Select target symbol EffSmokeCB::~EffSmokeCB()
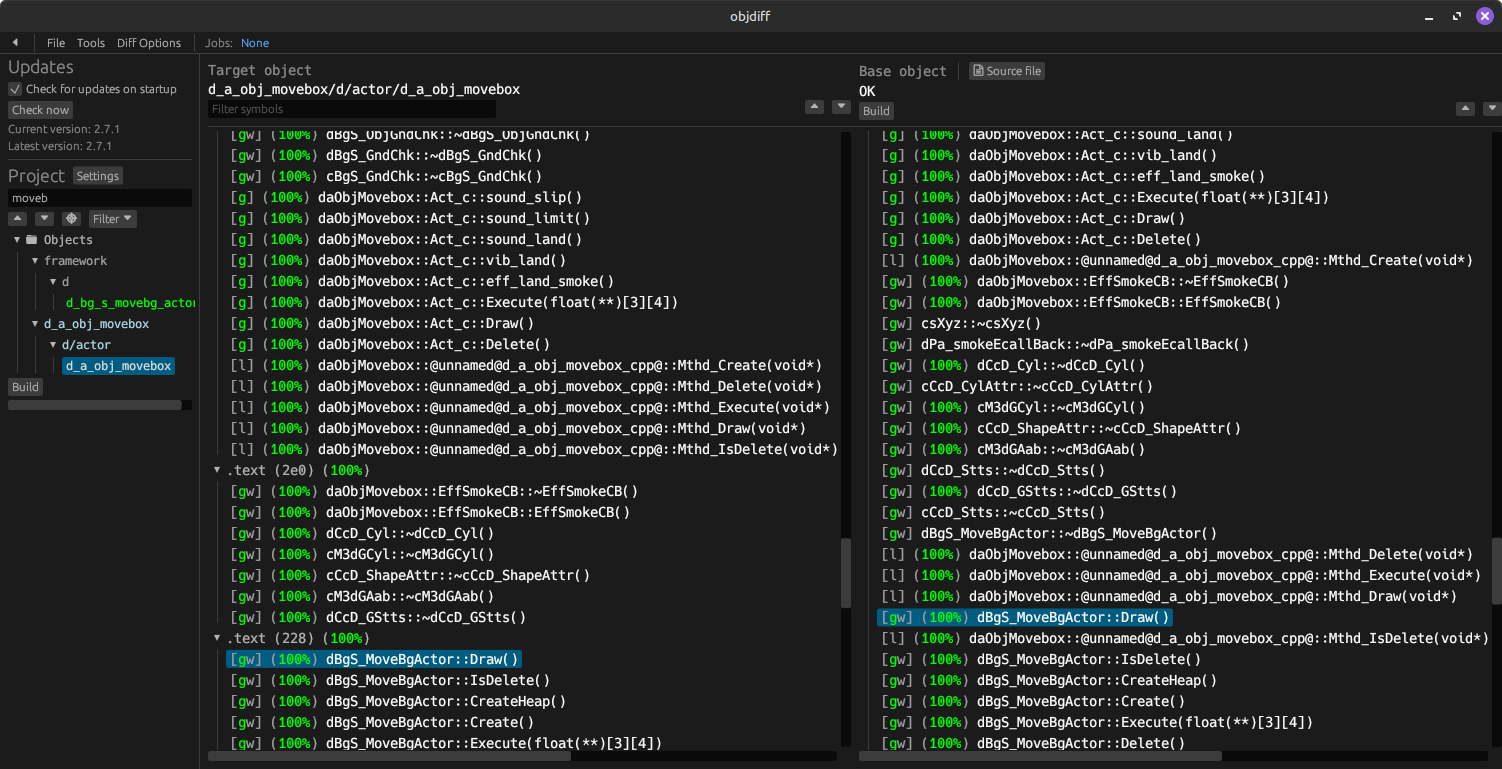1502x769 pixels. (x=434, y=491)
